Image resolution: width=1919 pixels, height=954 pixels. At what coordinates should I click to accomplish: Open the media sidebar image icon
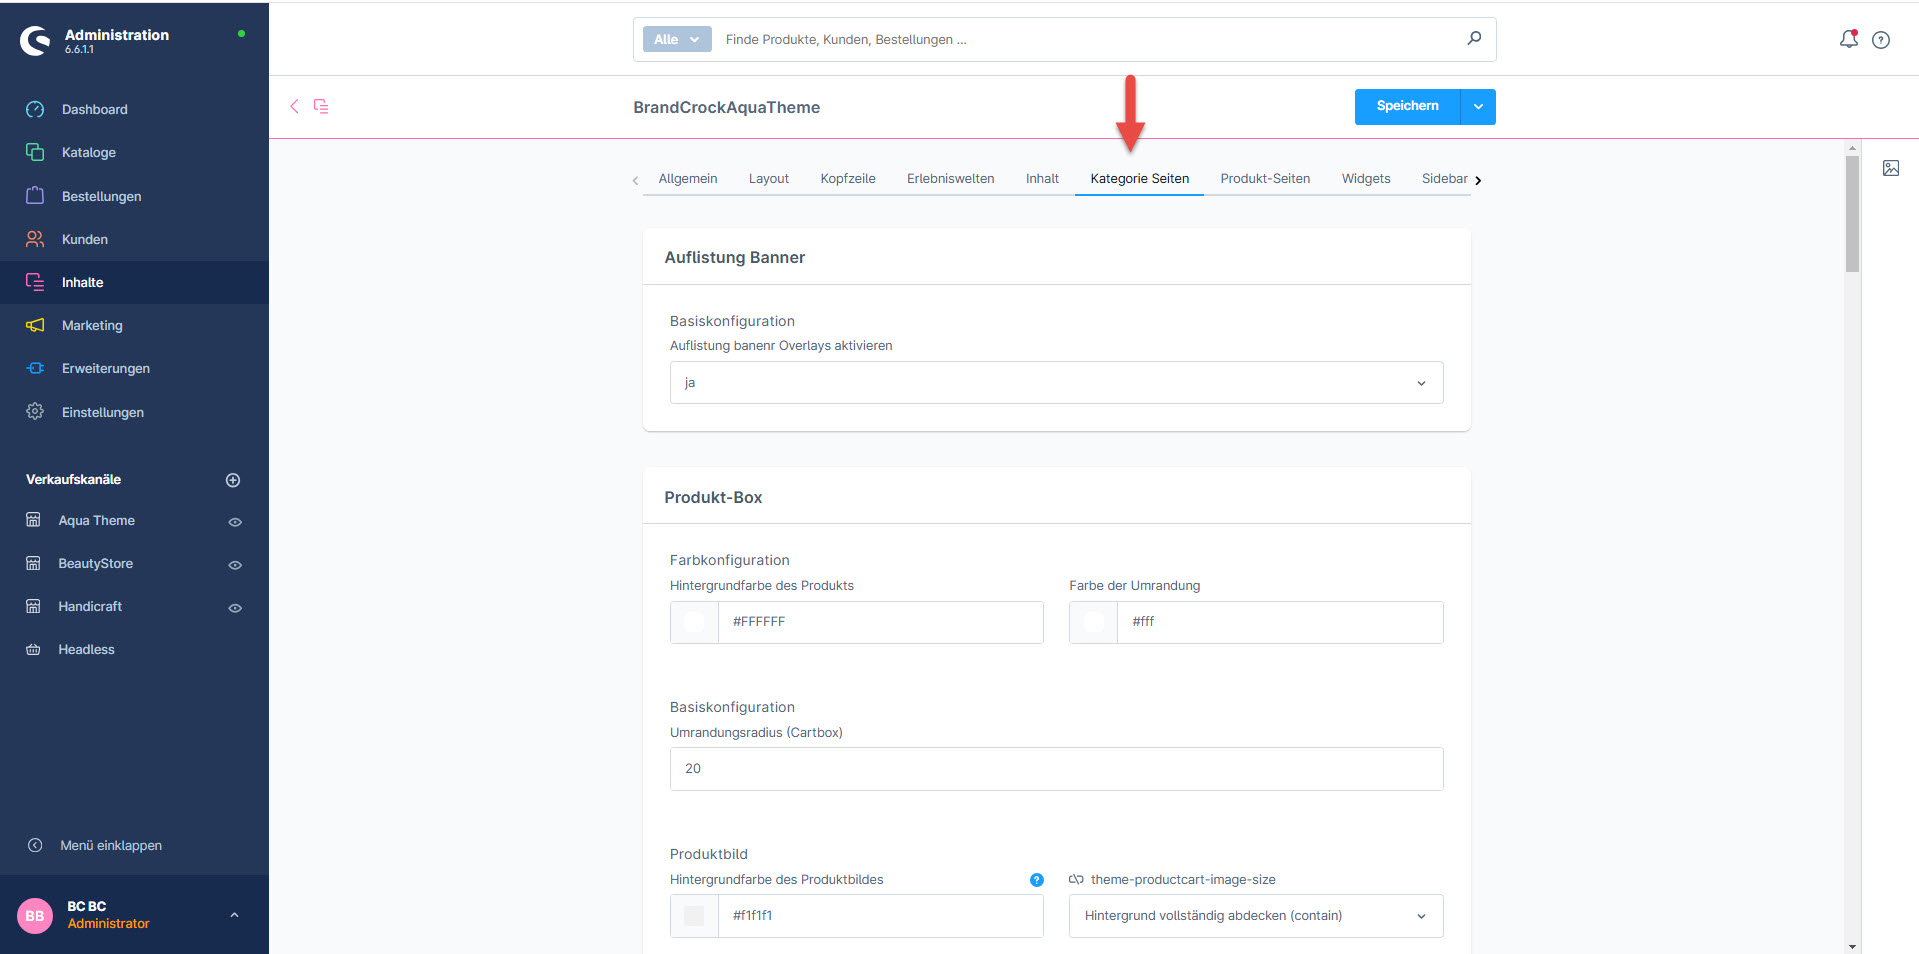point(1891,168)
